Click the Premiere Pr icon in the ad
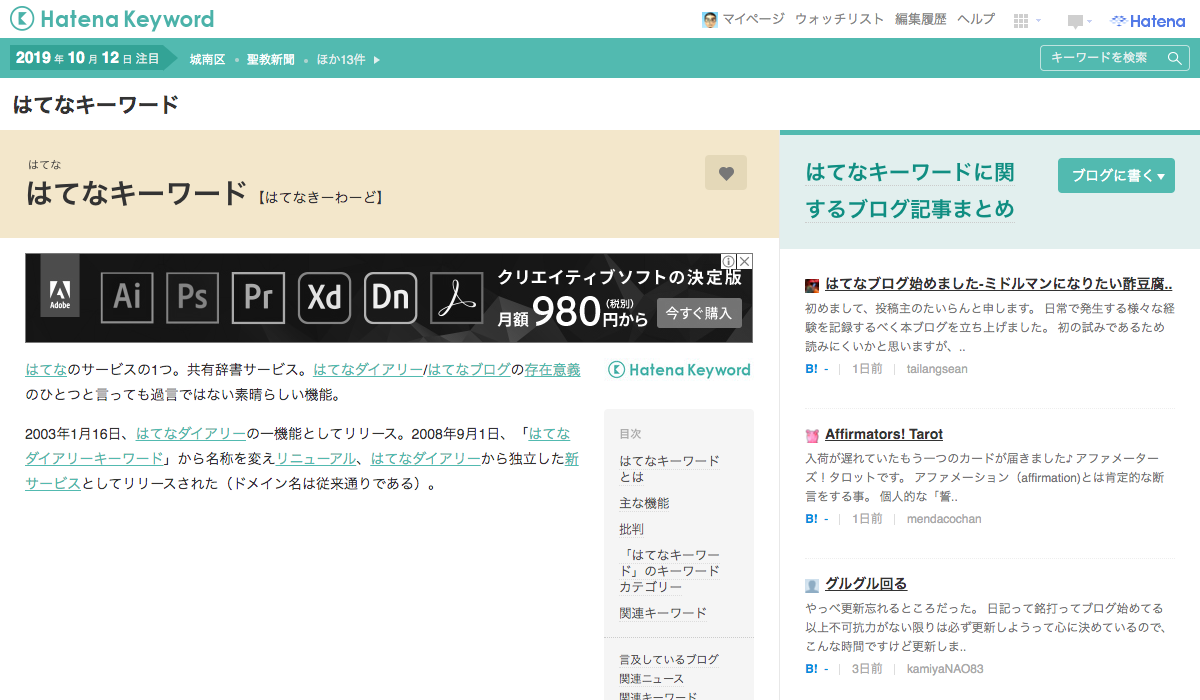 pos(258,297)
